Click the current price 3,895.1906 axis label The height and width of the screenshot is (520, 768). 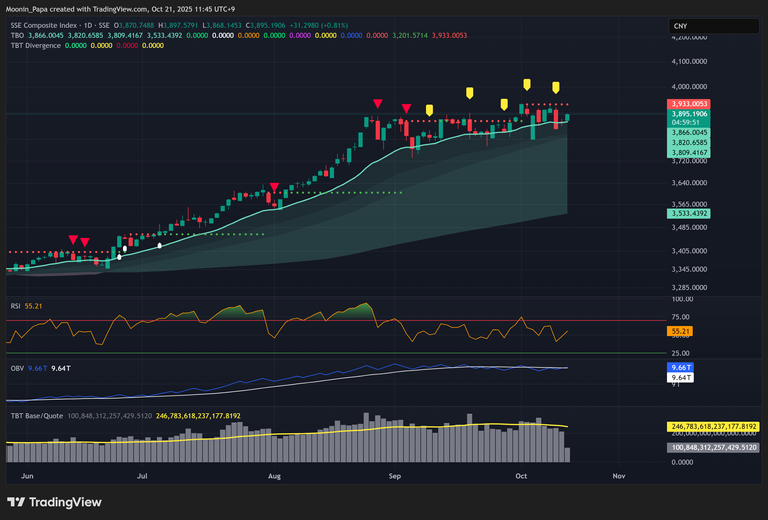tap(690, 114)
